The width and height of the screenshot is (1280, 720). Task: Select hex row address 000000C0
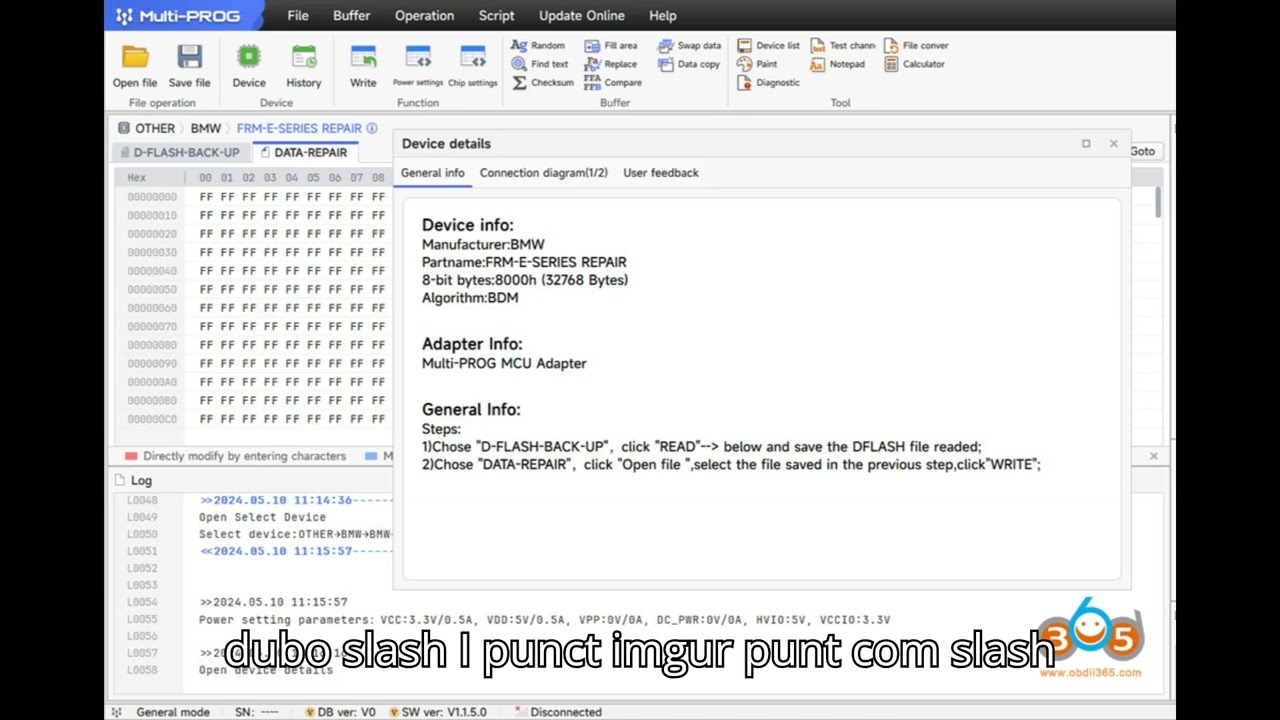[152, 419]
